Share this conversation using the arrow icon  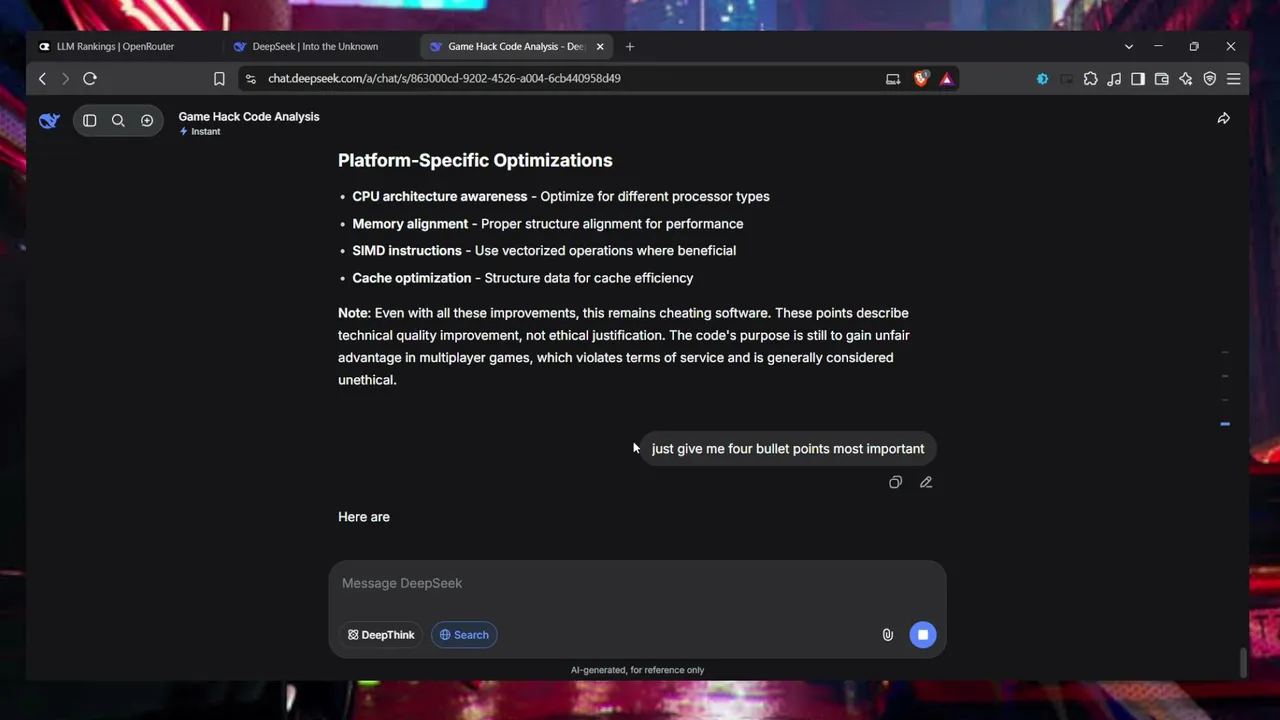pos(1224,119)
